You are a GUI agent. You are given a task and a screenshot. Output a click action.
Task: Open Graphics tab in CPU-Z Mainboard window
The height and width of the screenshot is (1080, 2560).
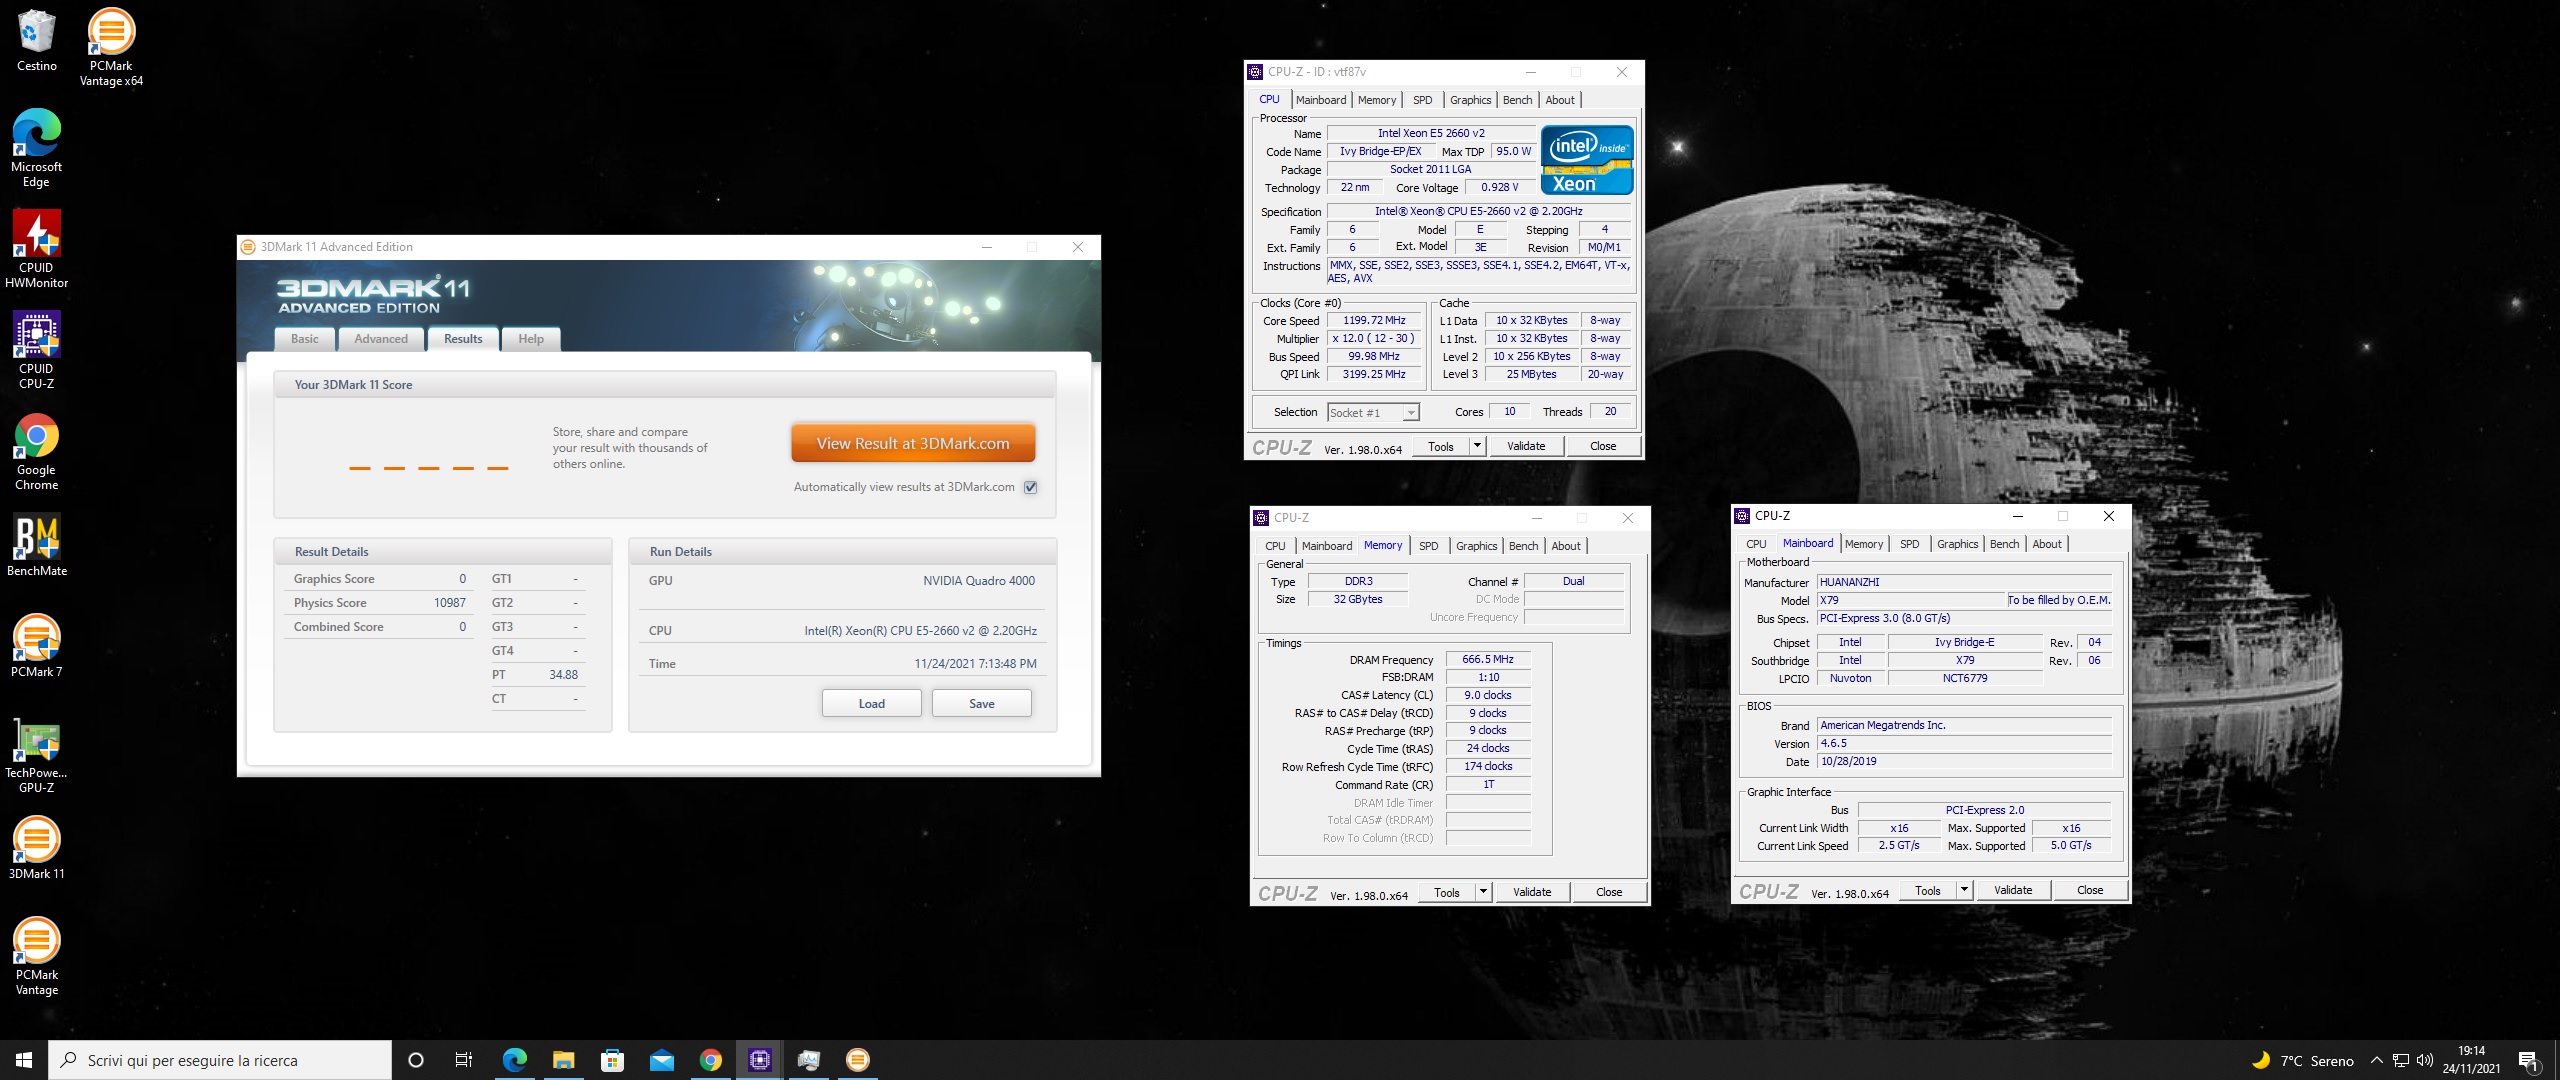[x=1957, y=544]
